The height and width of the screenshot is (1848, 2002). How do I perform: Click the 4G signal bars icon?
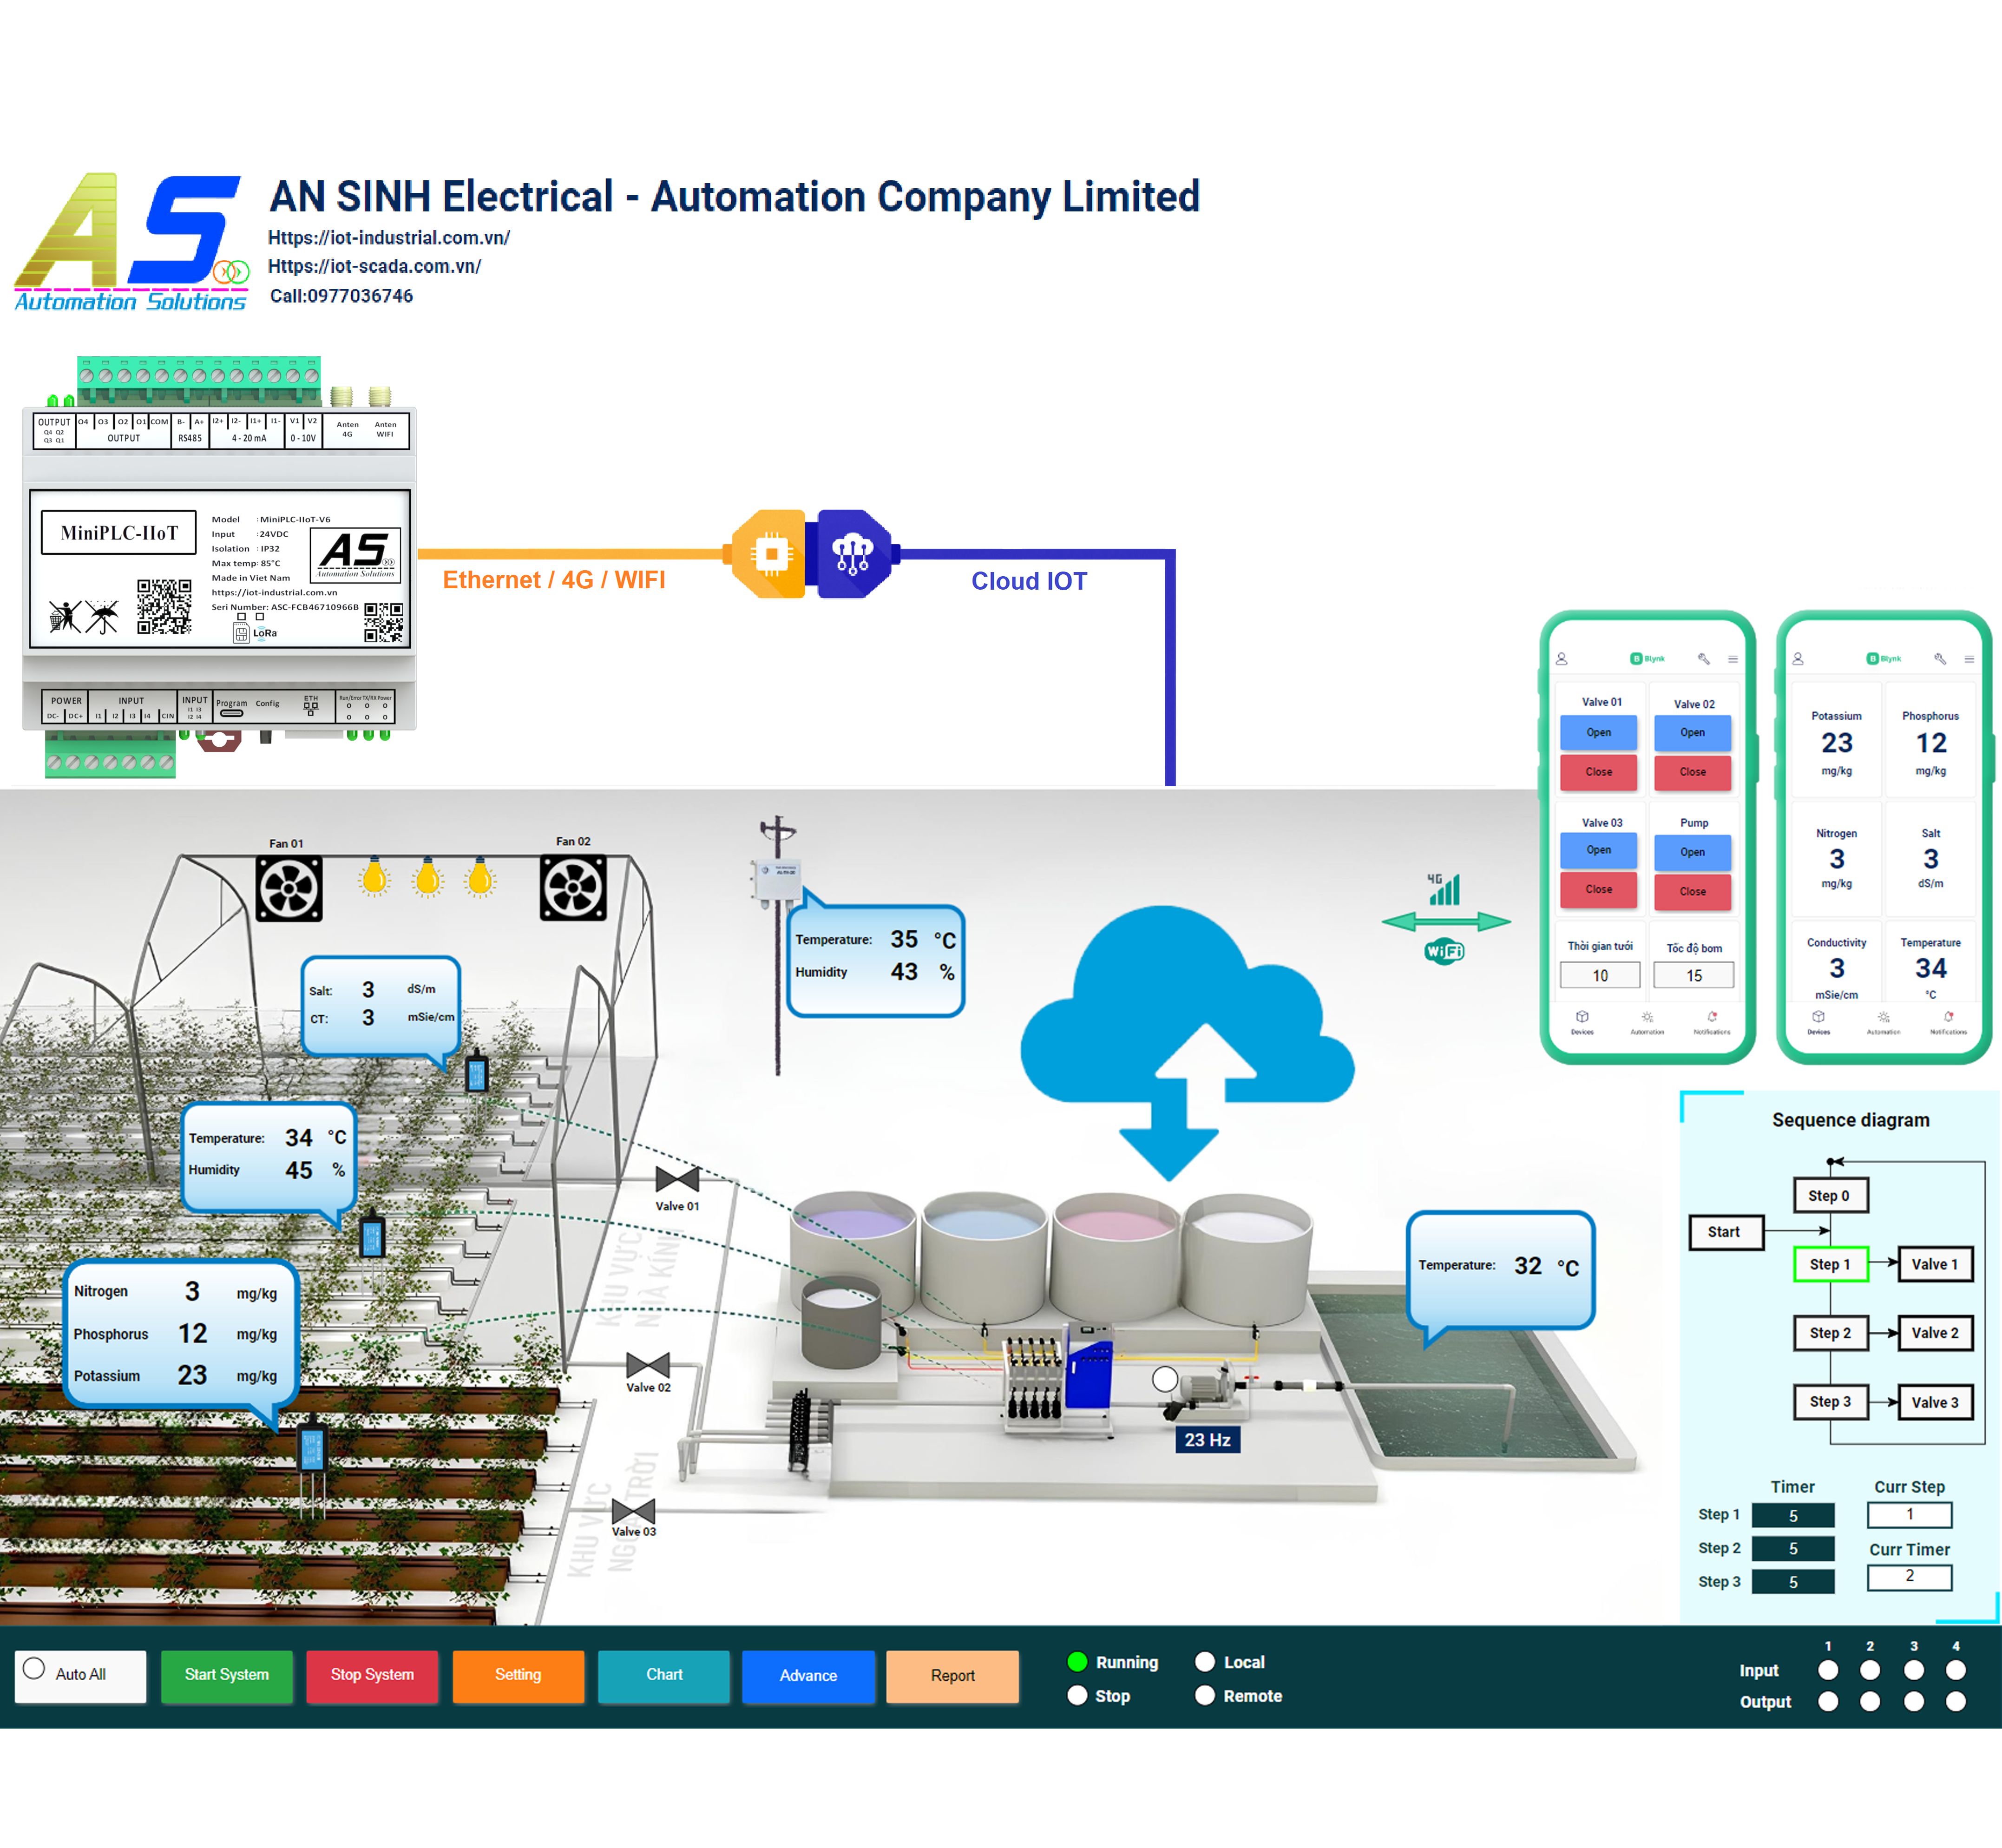coord(1444,889)
